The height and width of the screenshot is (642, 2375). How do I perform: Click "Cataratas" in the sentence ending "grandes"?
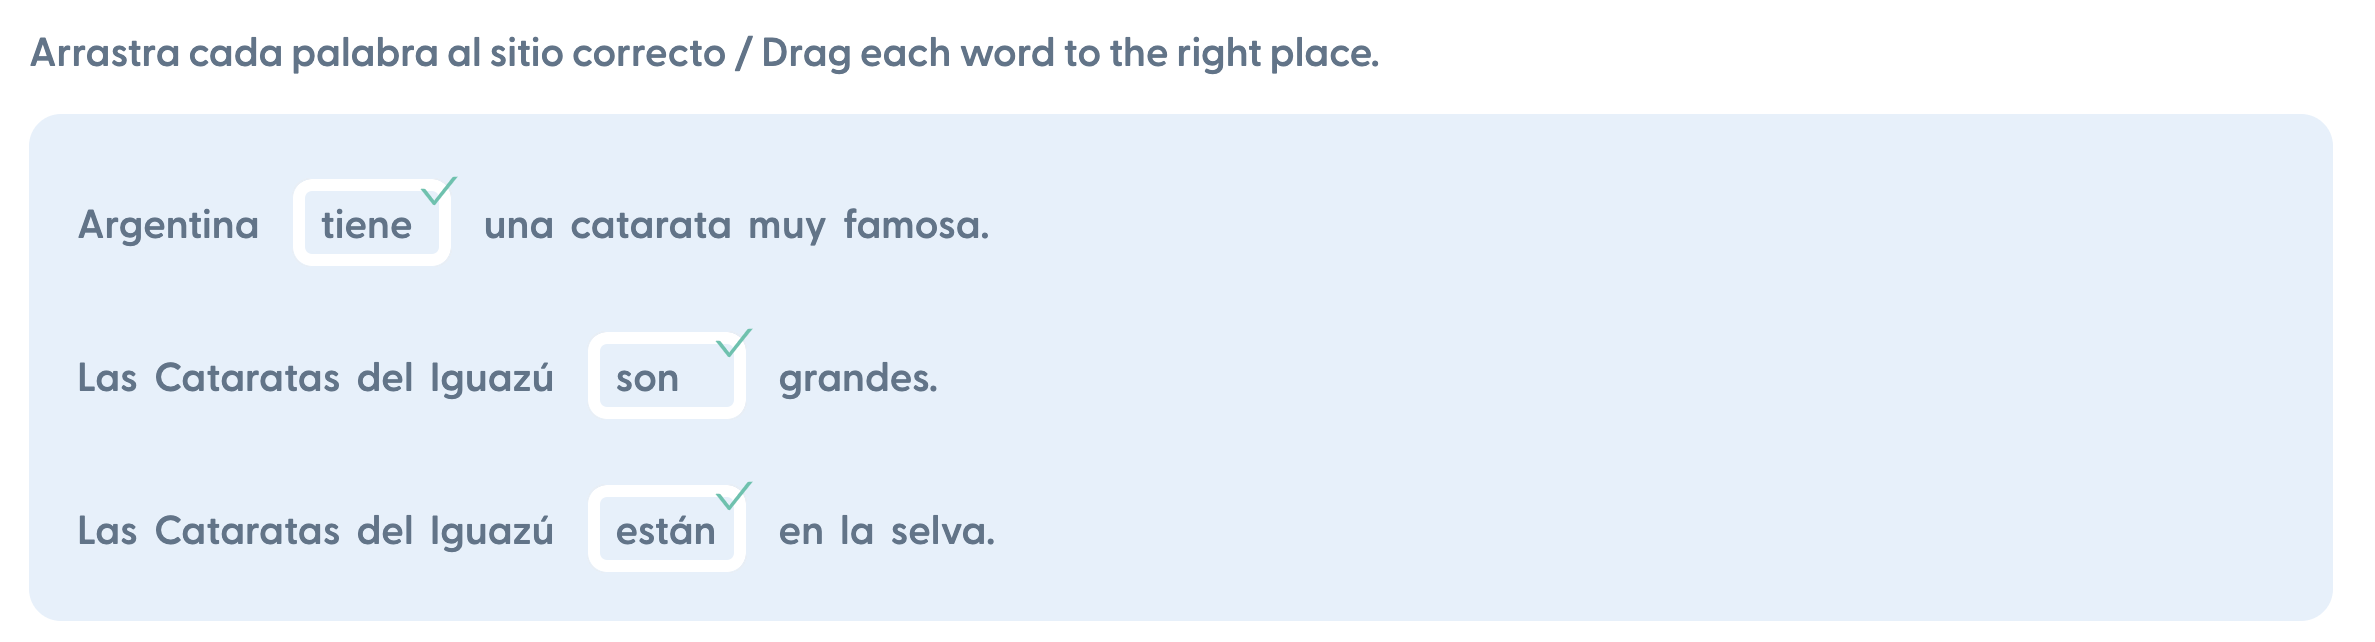tap(247, 378)
